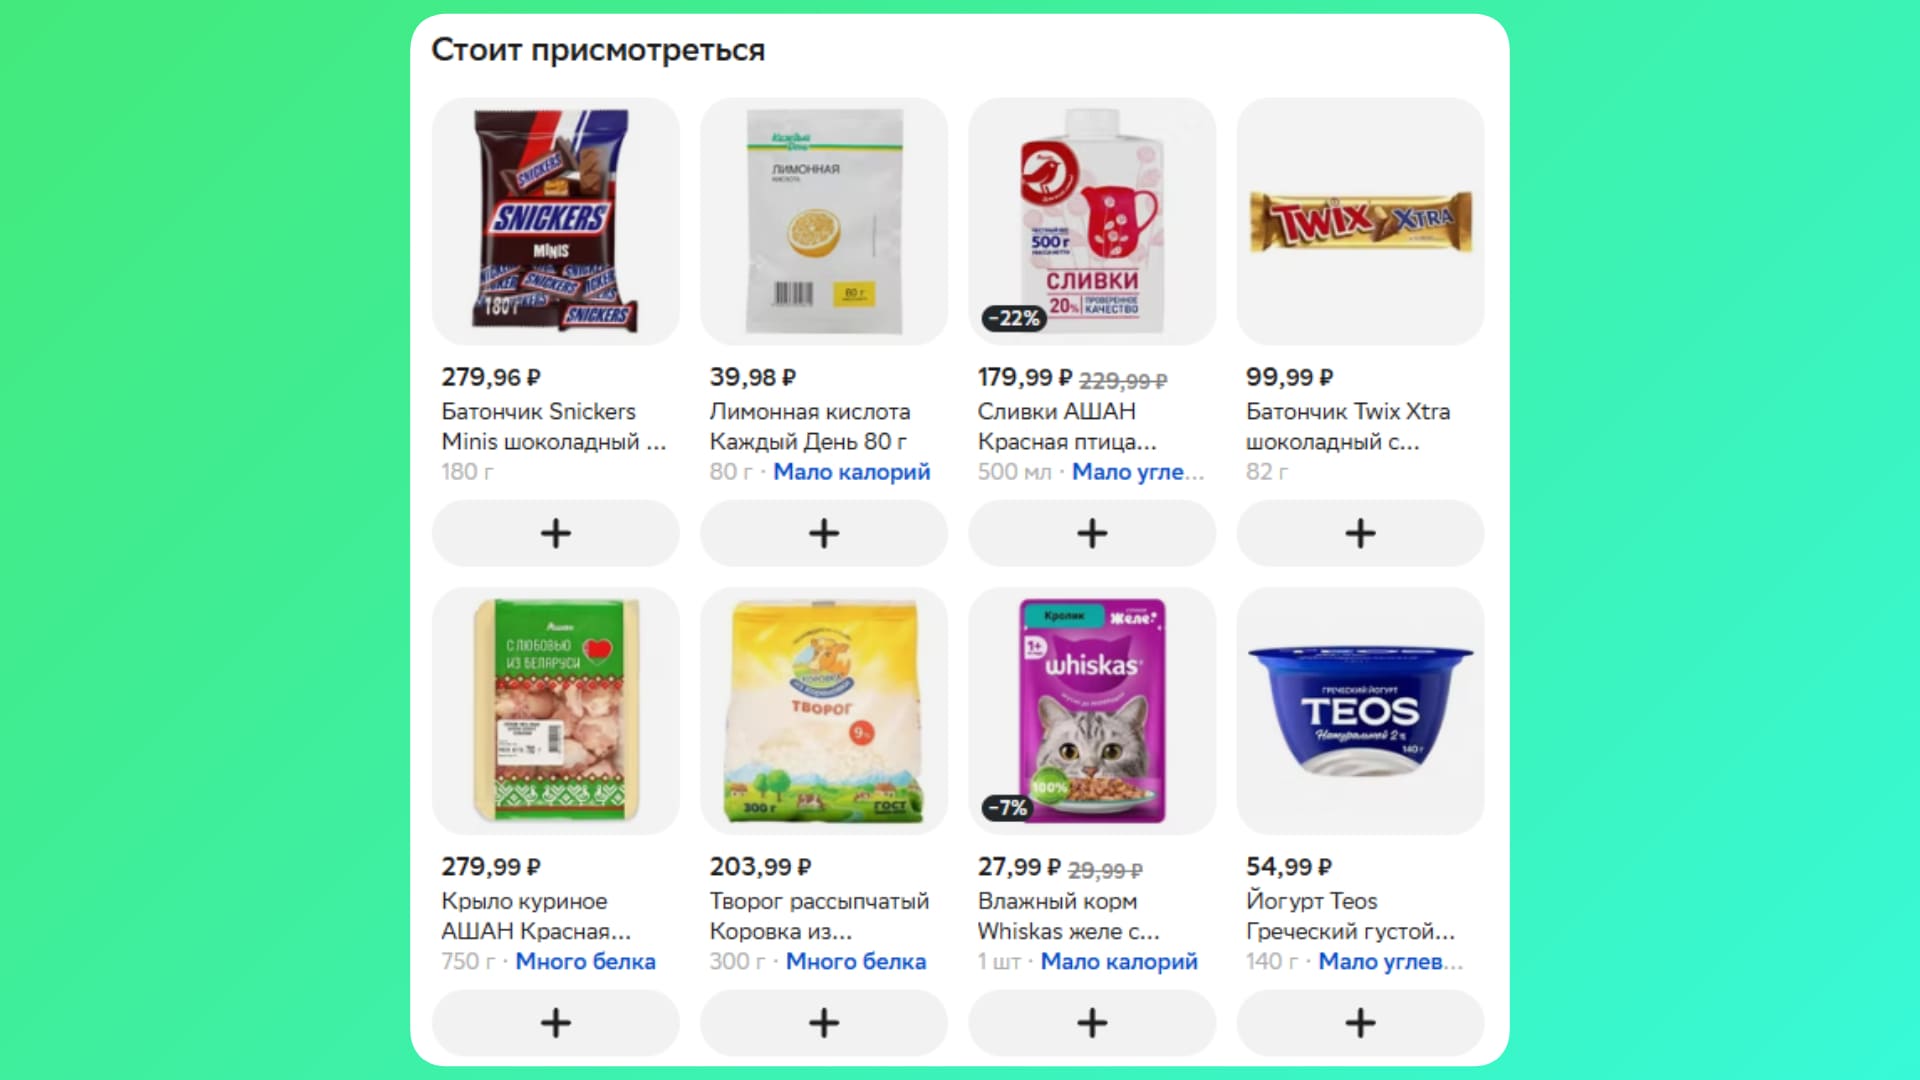Add Крыло куриное to cart with plus
This screenshot has height=1080, width=1920.
click(555, 1023)
